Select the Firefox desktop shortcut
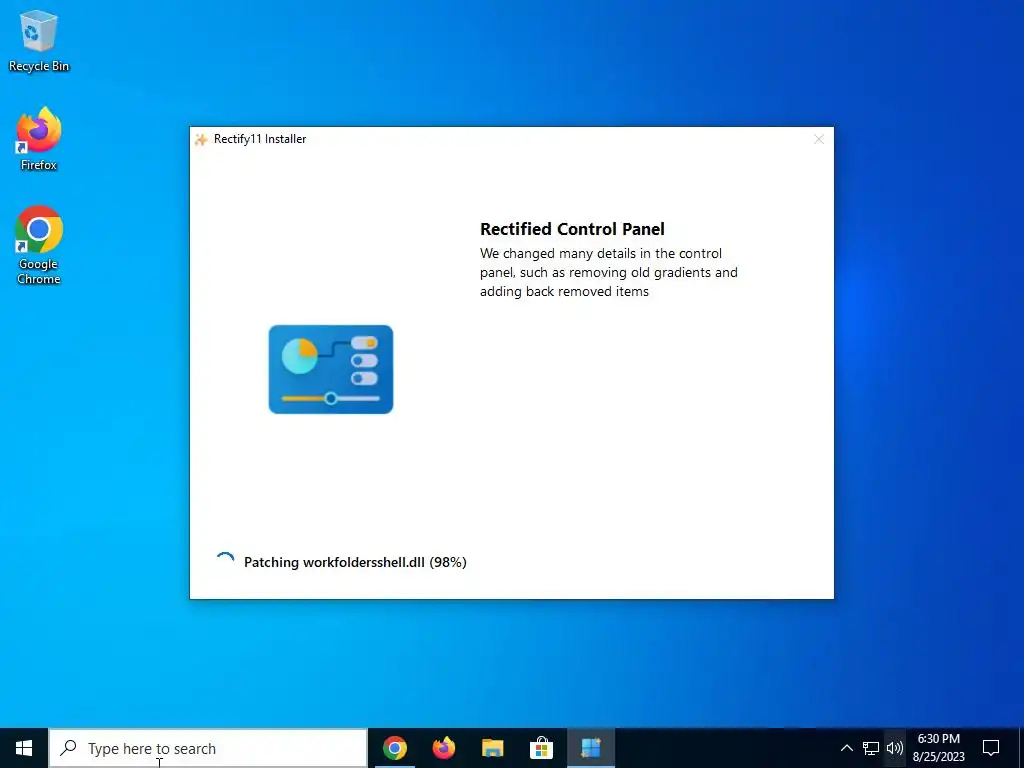This screenshot has width=1024, height=768. [39, 139]
